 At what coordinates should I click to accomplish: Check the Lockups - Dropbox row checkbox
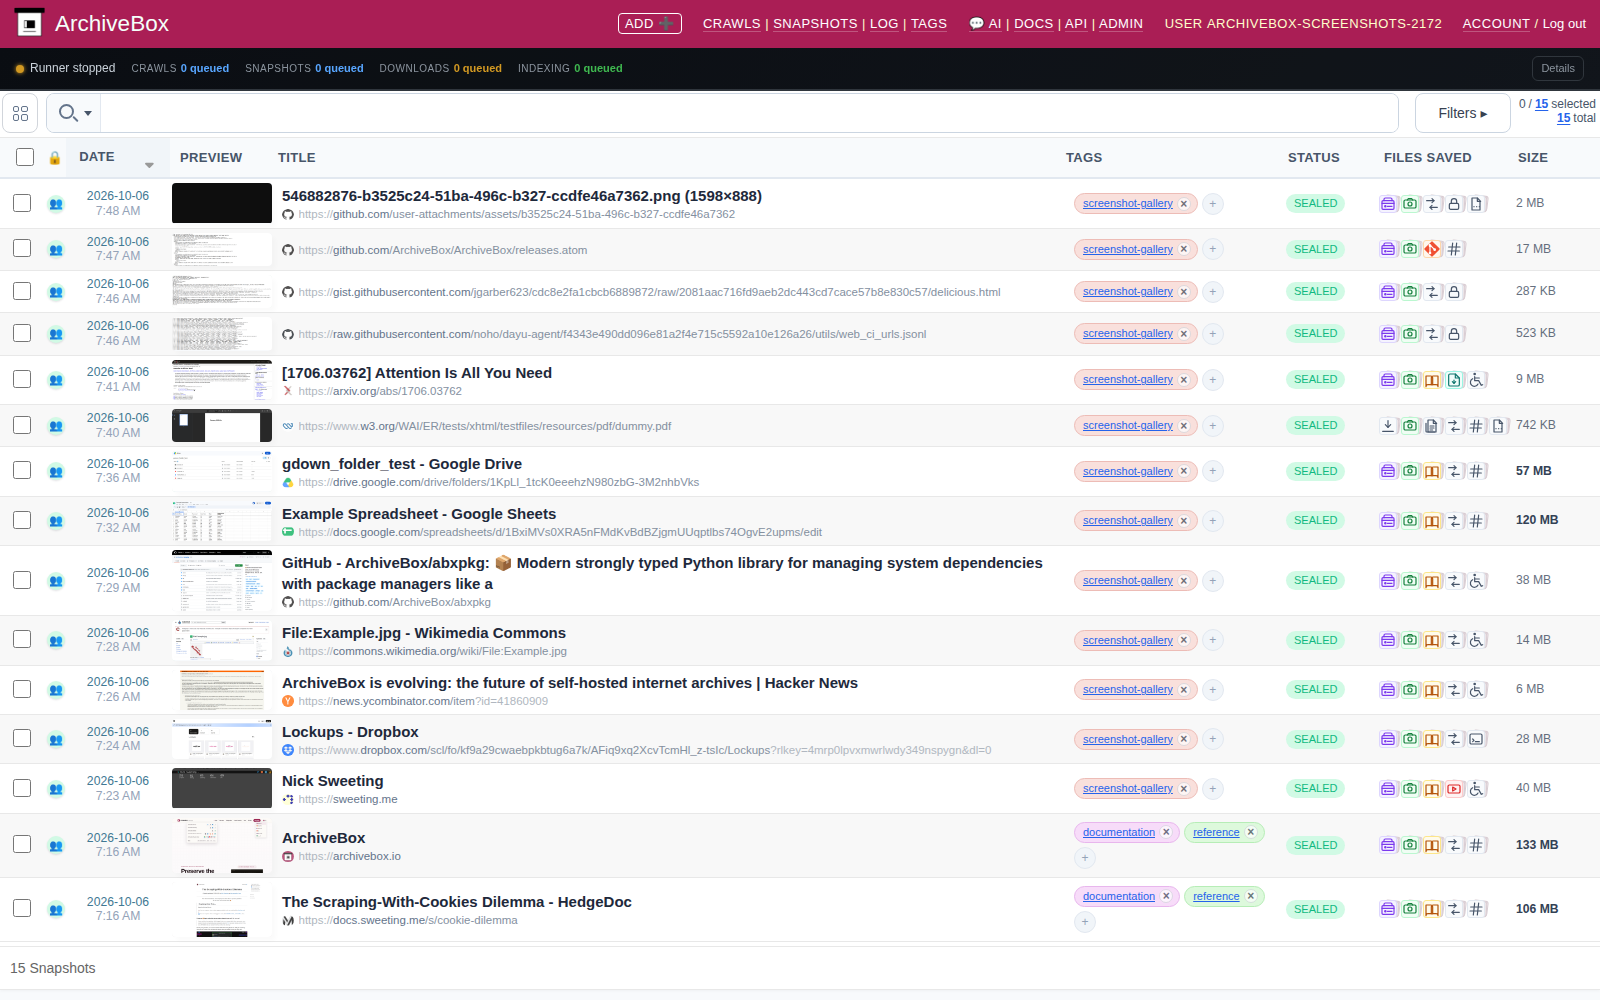22,738
